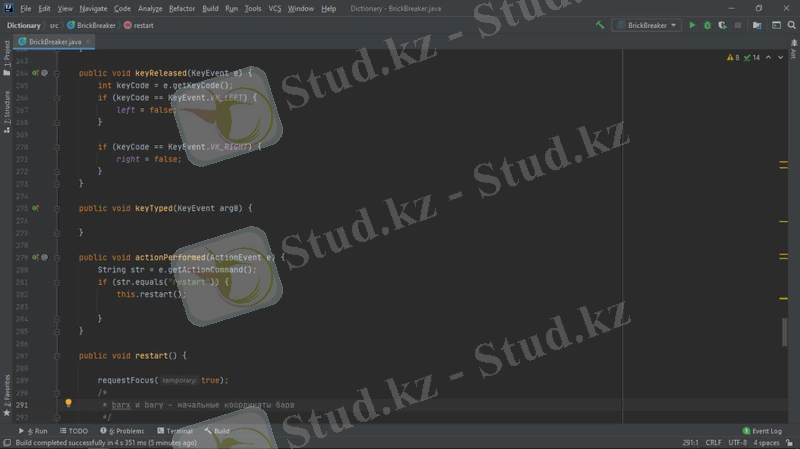Image resolution: width=800 pixels, height=449 pixels.
Task: Open the Navigate menu
Action: click(x=93, y=9)
